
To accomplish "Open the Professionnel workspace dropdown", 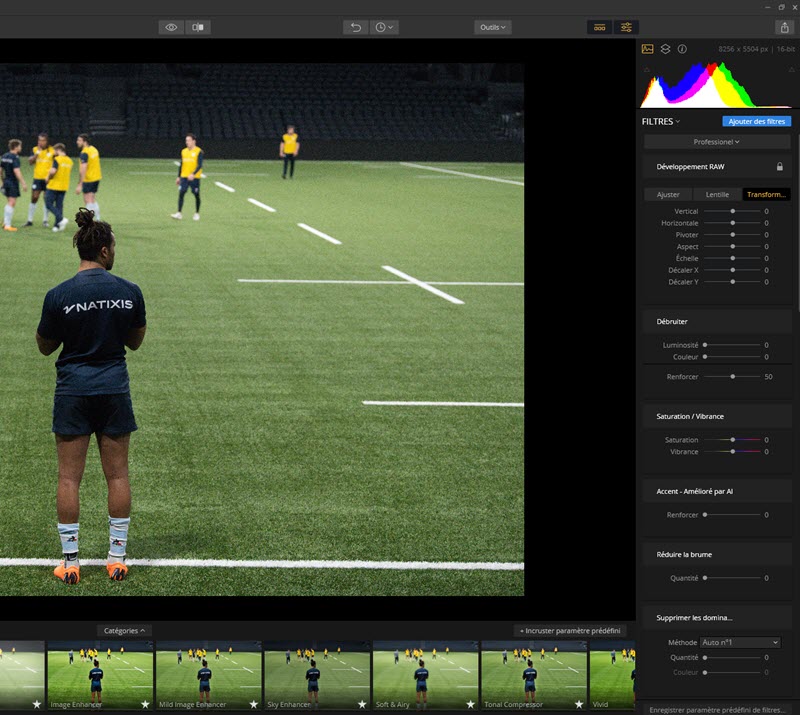I will coord(716,142).
